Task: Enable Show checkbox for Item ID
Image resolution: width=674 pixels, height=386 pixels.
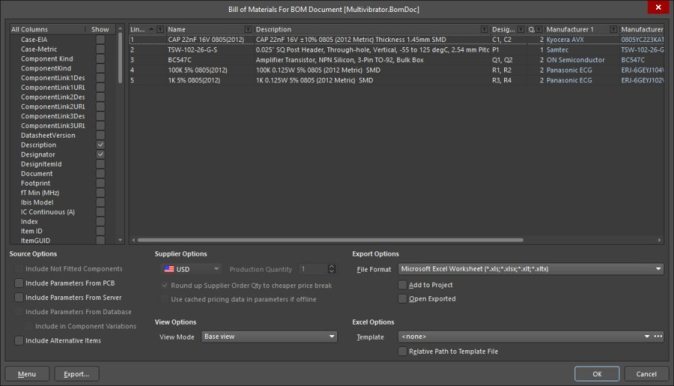Action: (100, 231)
